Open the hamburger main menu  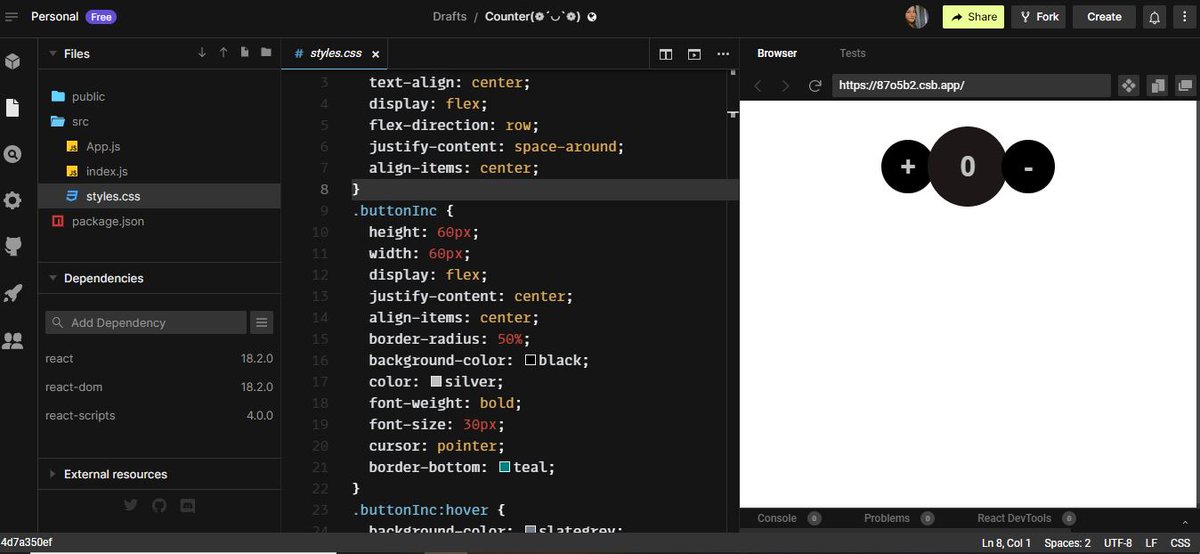tap(12, 17)
